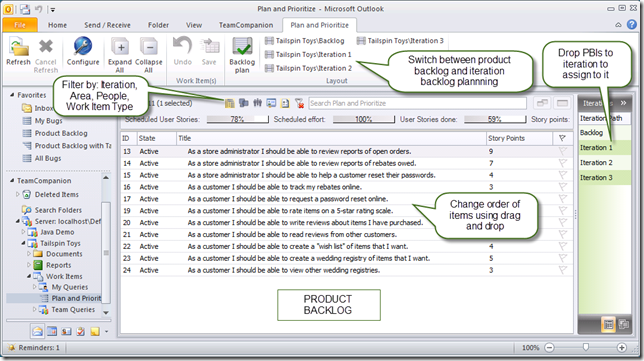
Task: Open the navigation buttons configure dropdown
Action: pyautogui.click(x=106, y=331)
